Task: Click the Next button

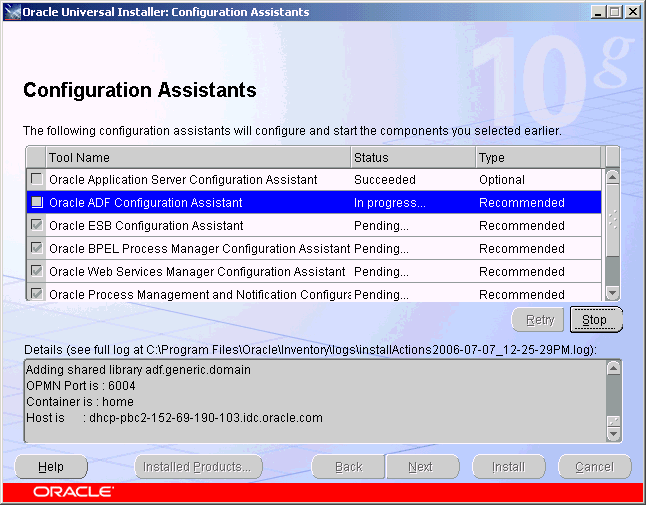Action: tap(423, 467)
